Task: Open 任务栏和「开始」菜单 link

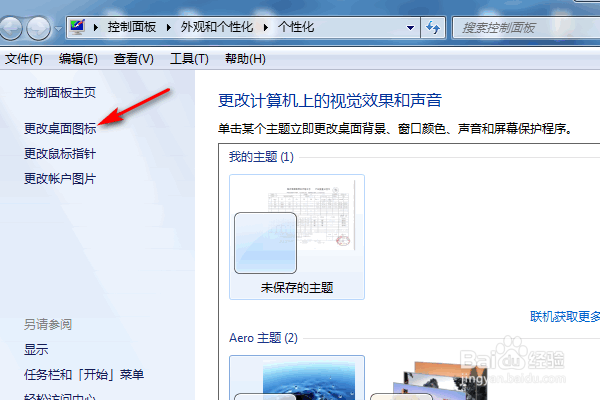Action: click(84, 374)
